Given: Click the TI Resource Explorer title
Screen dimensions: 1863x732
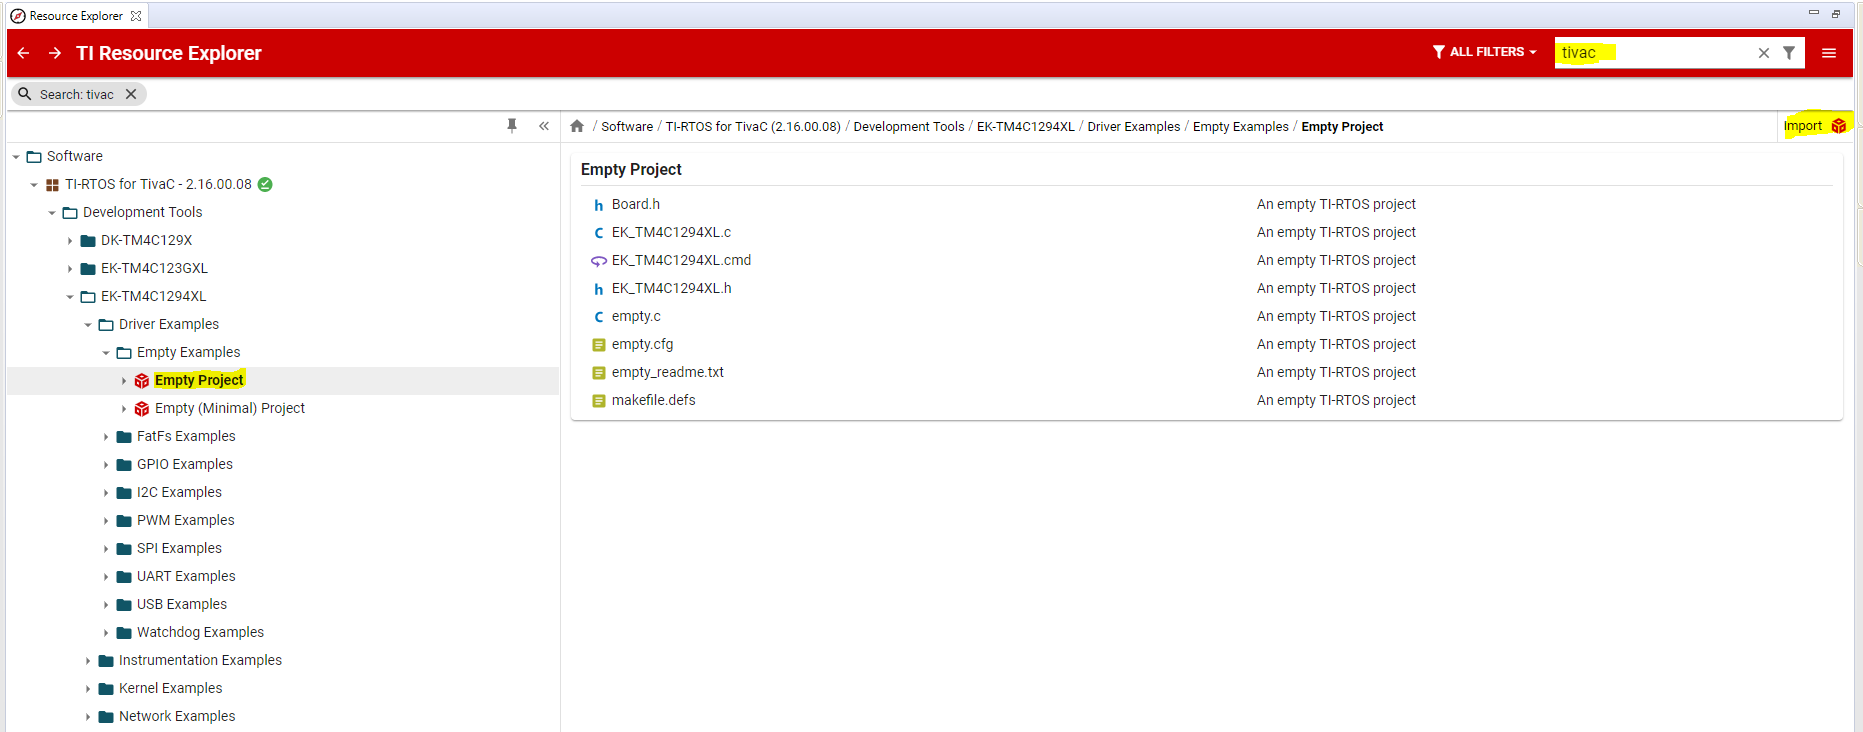Looking at the screenshot, I should pyautogui.click(x=169, y=53).
